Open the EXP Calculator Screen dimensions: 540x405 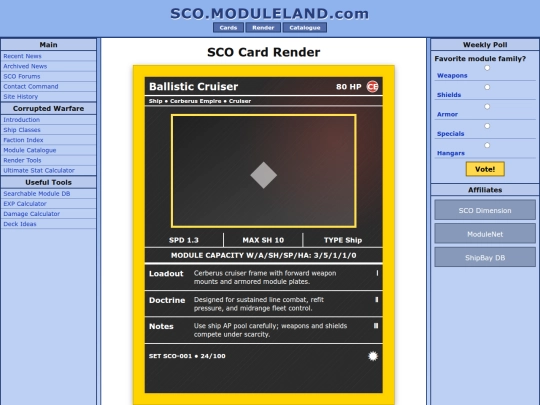[x=25, y=204]
